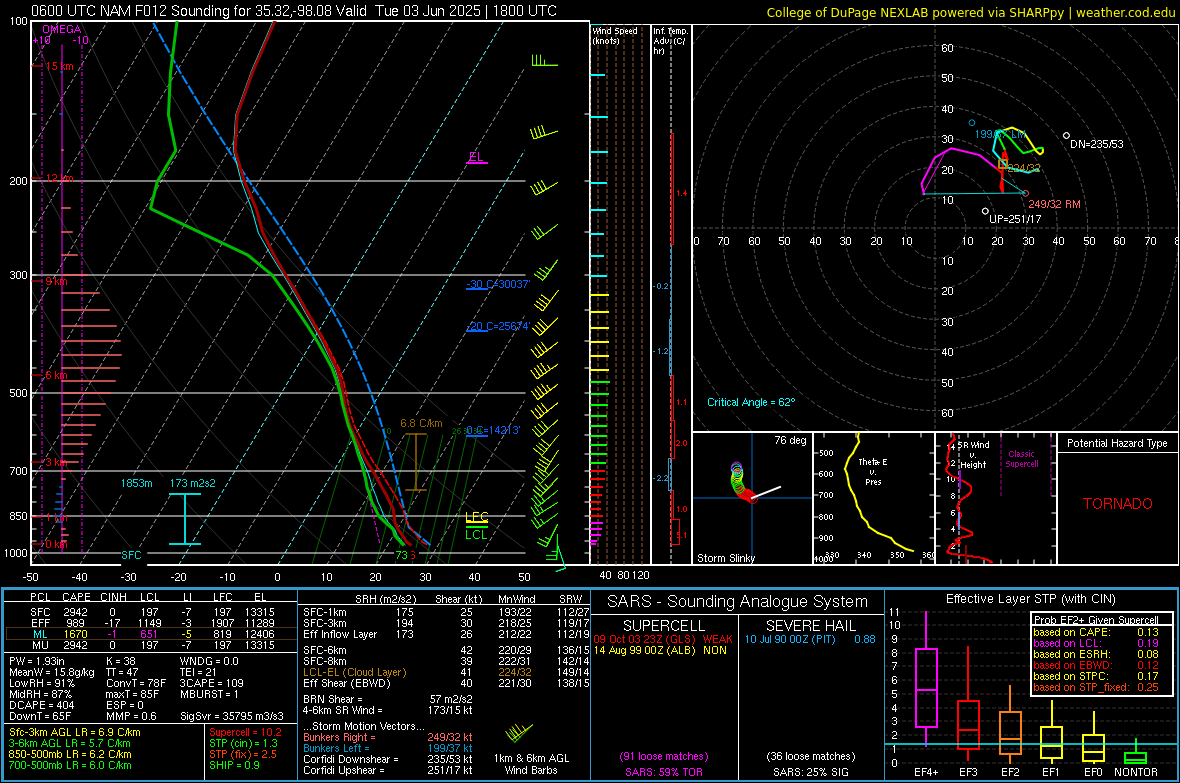Click the 'SR Wind v. Height' plot label
The width and height of the screenshot is (1180, 783).
coord(973,455)
